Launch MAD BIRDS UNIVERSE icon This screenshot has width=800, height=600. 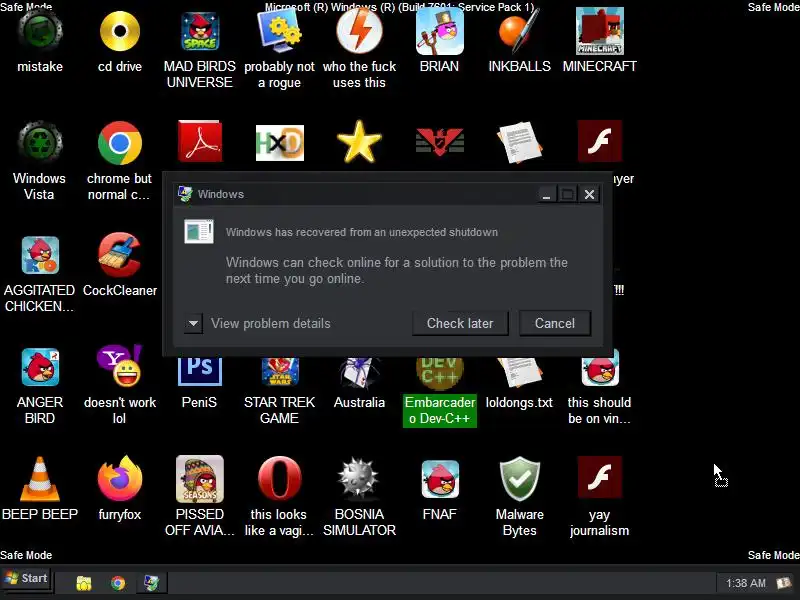click(200, 32)
